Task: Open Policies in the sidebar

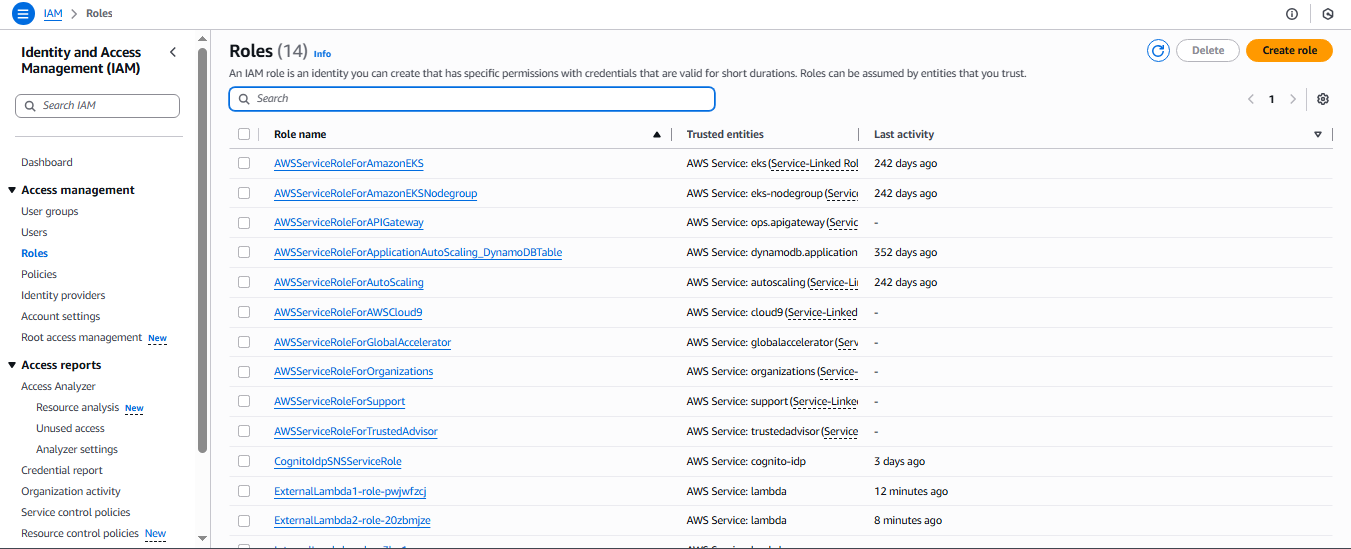Action: tap(39, 274)
